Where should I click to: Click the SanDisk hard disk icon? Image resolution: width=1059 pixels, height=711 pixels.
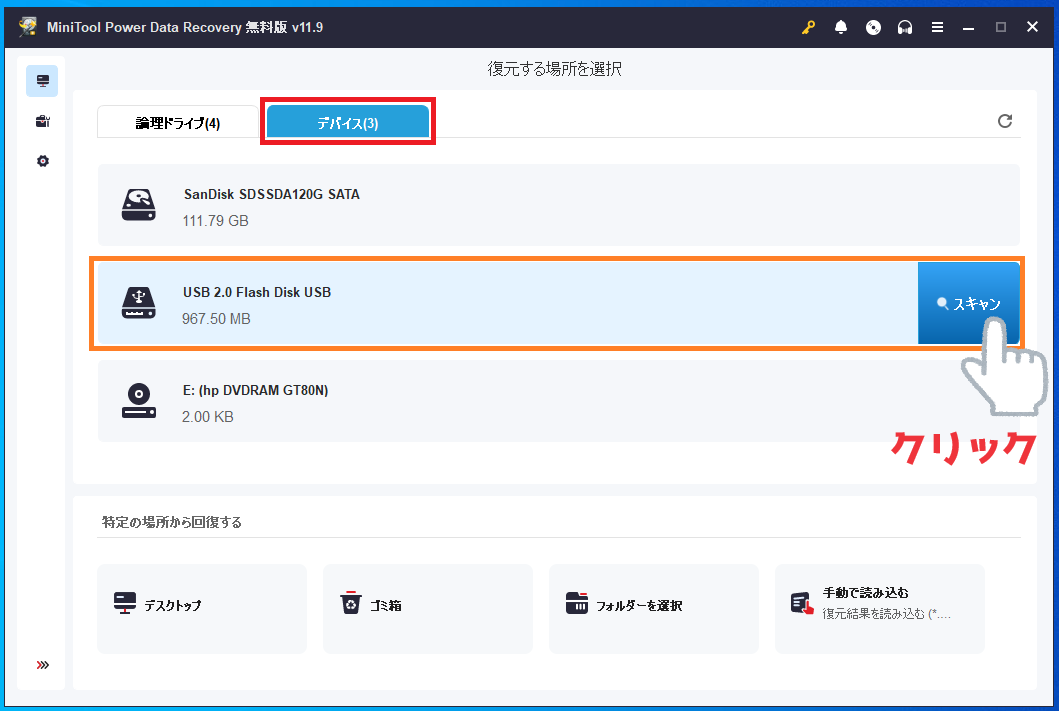(138, 205)
